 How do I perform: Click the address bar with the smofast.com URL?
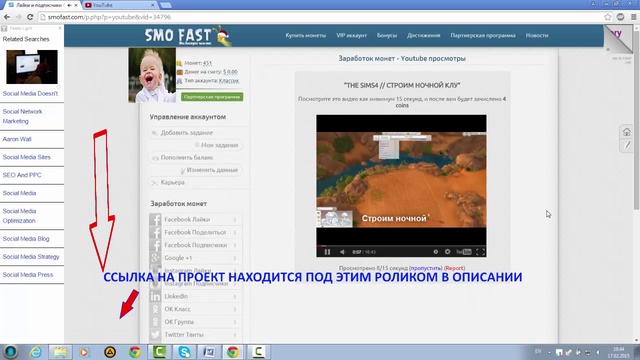[x=320, y=17]
